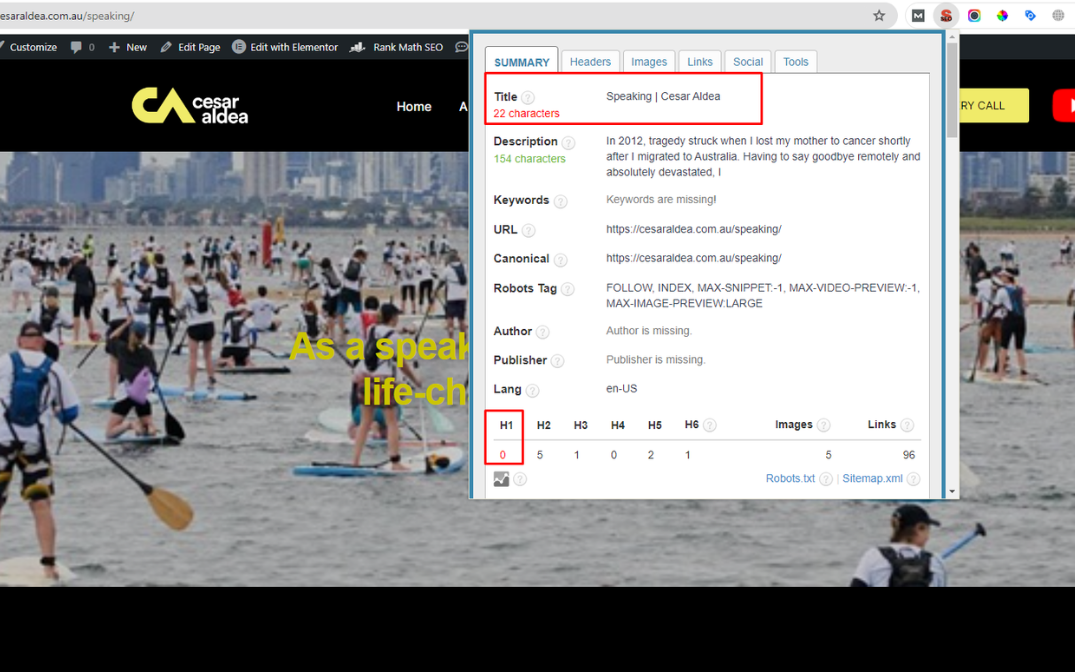Open the Sitemap.xml link

[872, 479]
